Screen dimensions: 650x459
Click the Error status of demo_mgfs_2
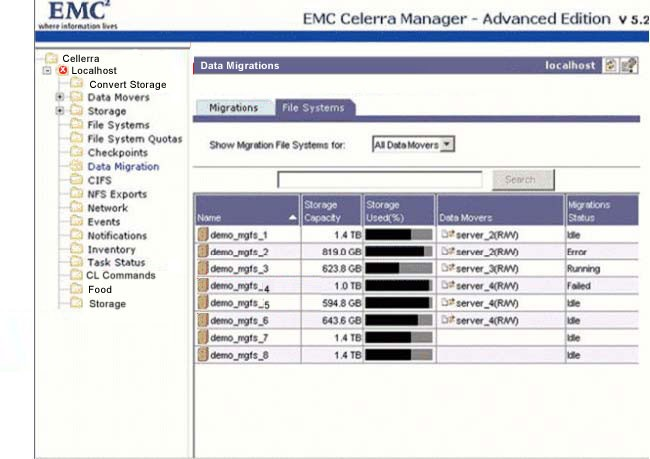pyautogui.click(x=577, y=252)
